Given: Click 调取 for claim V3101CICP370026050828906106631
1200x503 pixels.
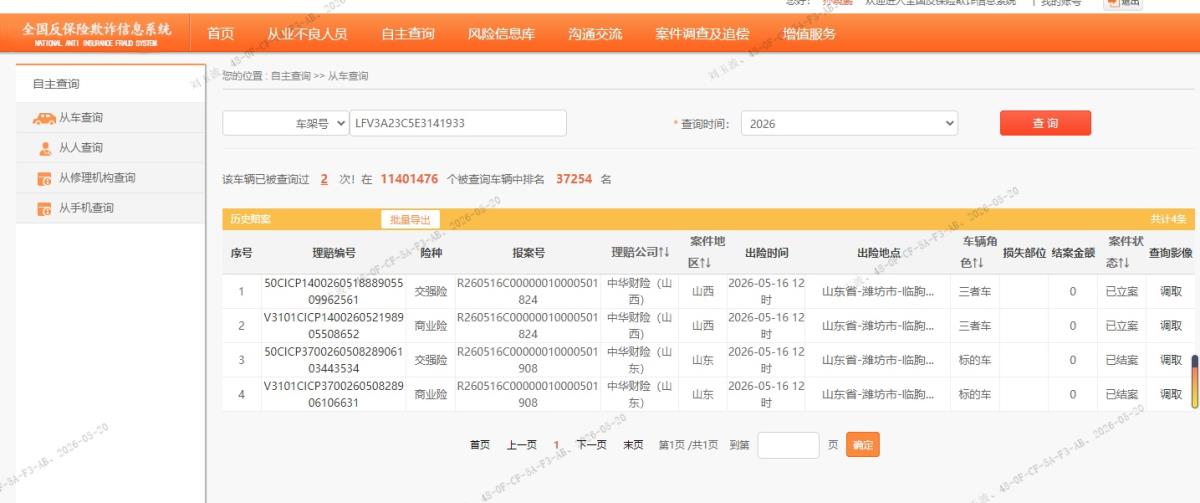Looking at the screenshot, I should coord(1171,394).
